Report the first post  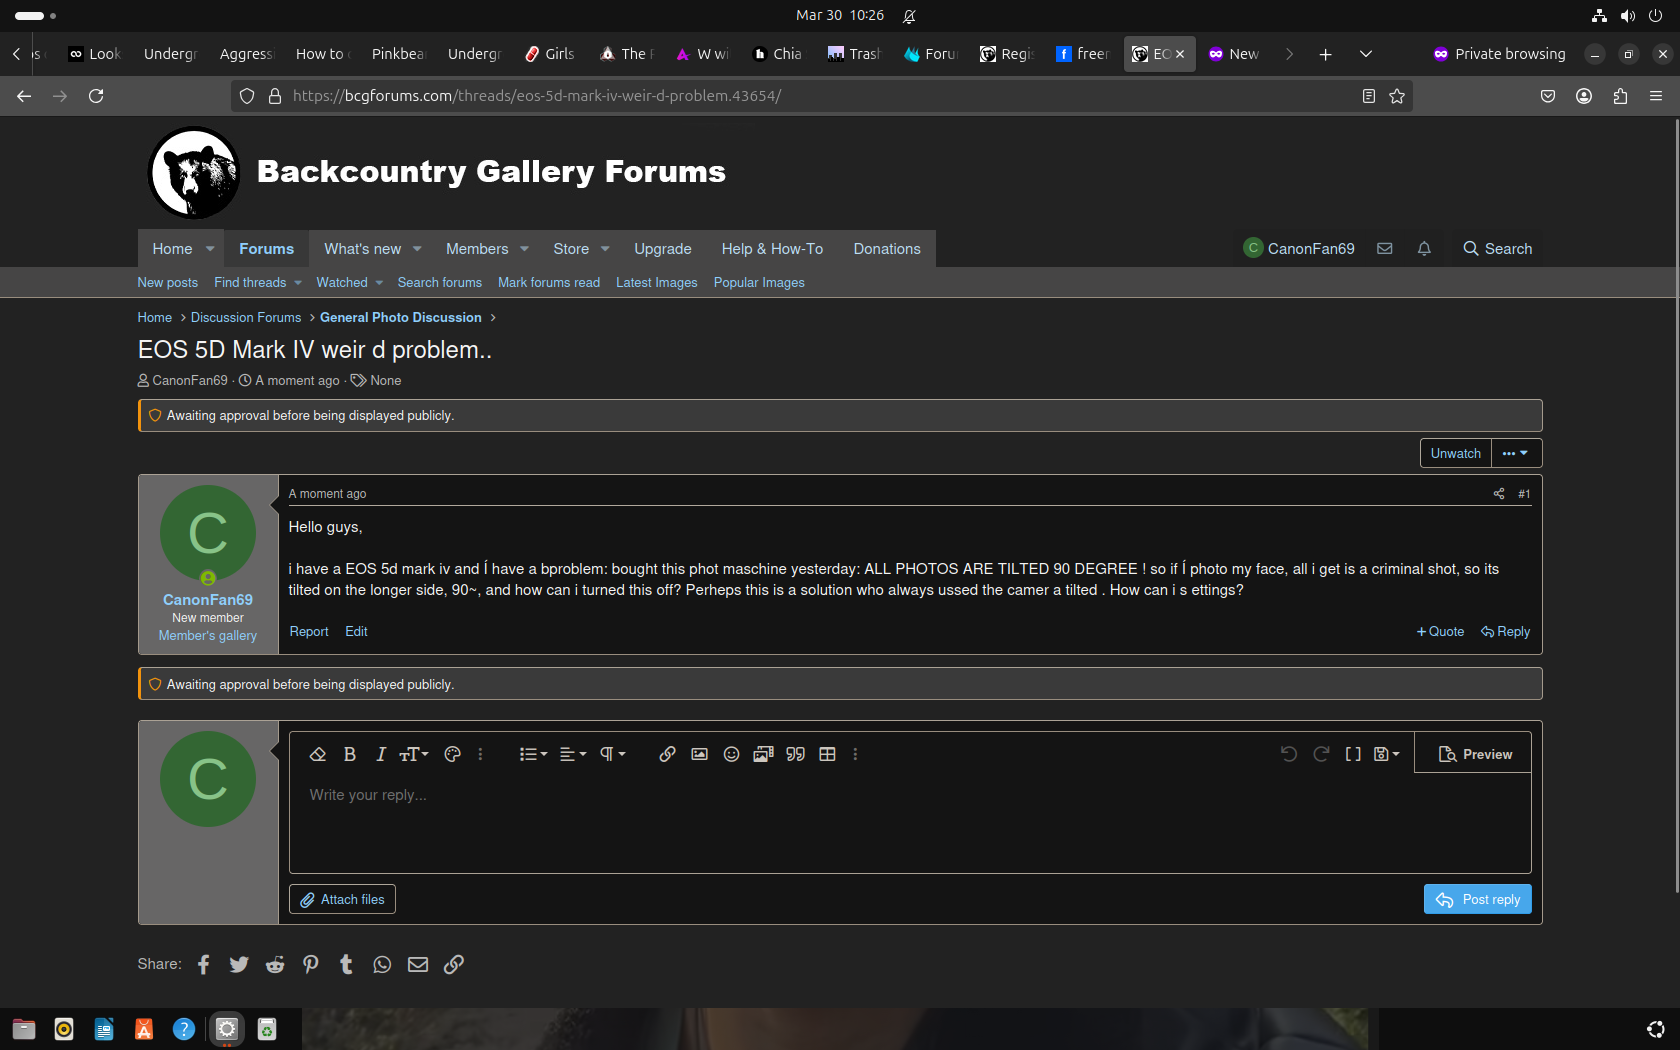[309, 631]
